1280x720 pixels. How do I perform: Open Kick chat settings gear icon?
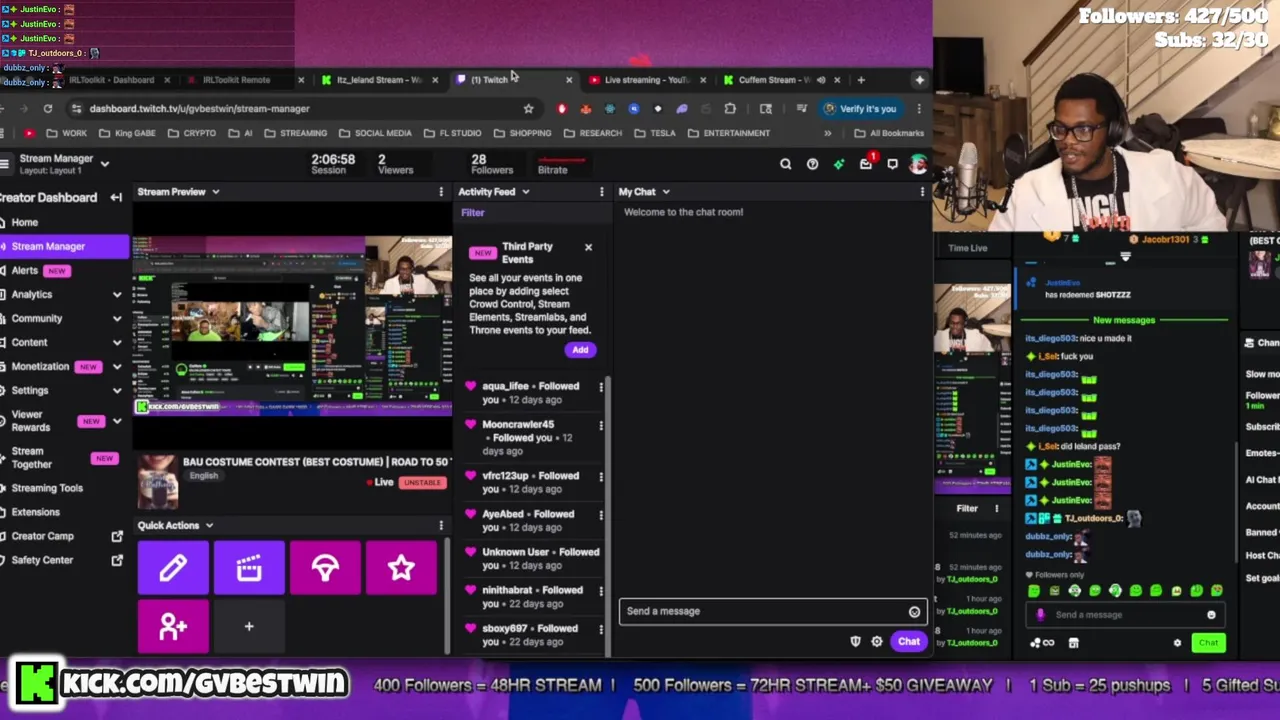coord(1177,643)
